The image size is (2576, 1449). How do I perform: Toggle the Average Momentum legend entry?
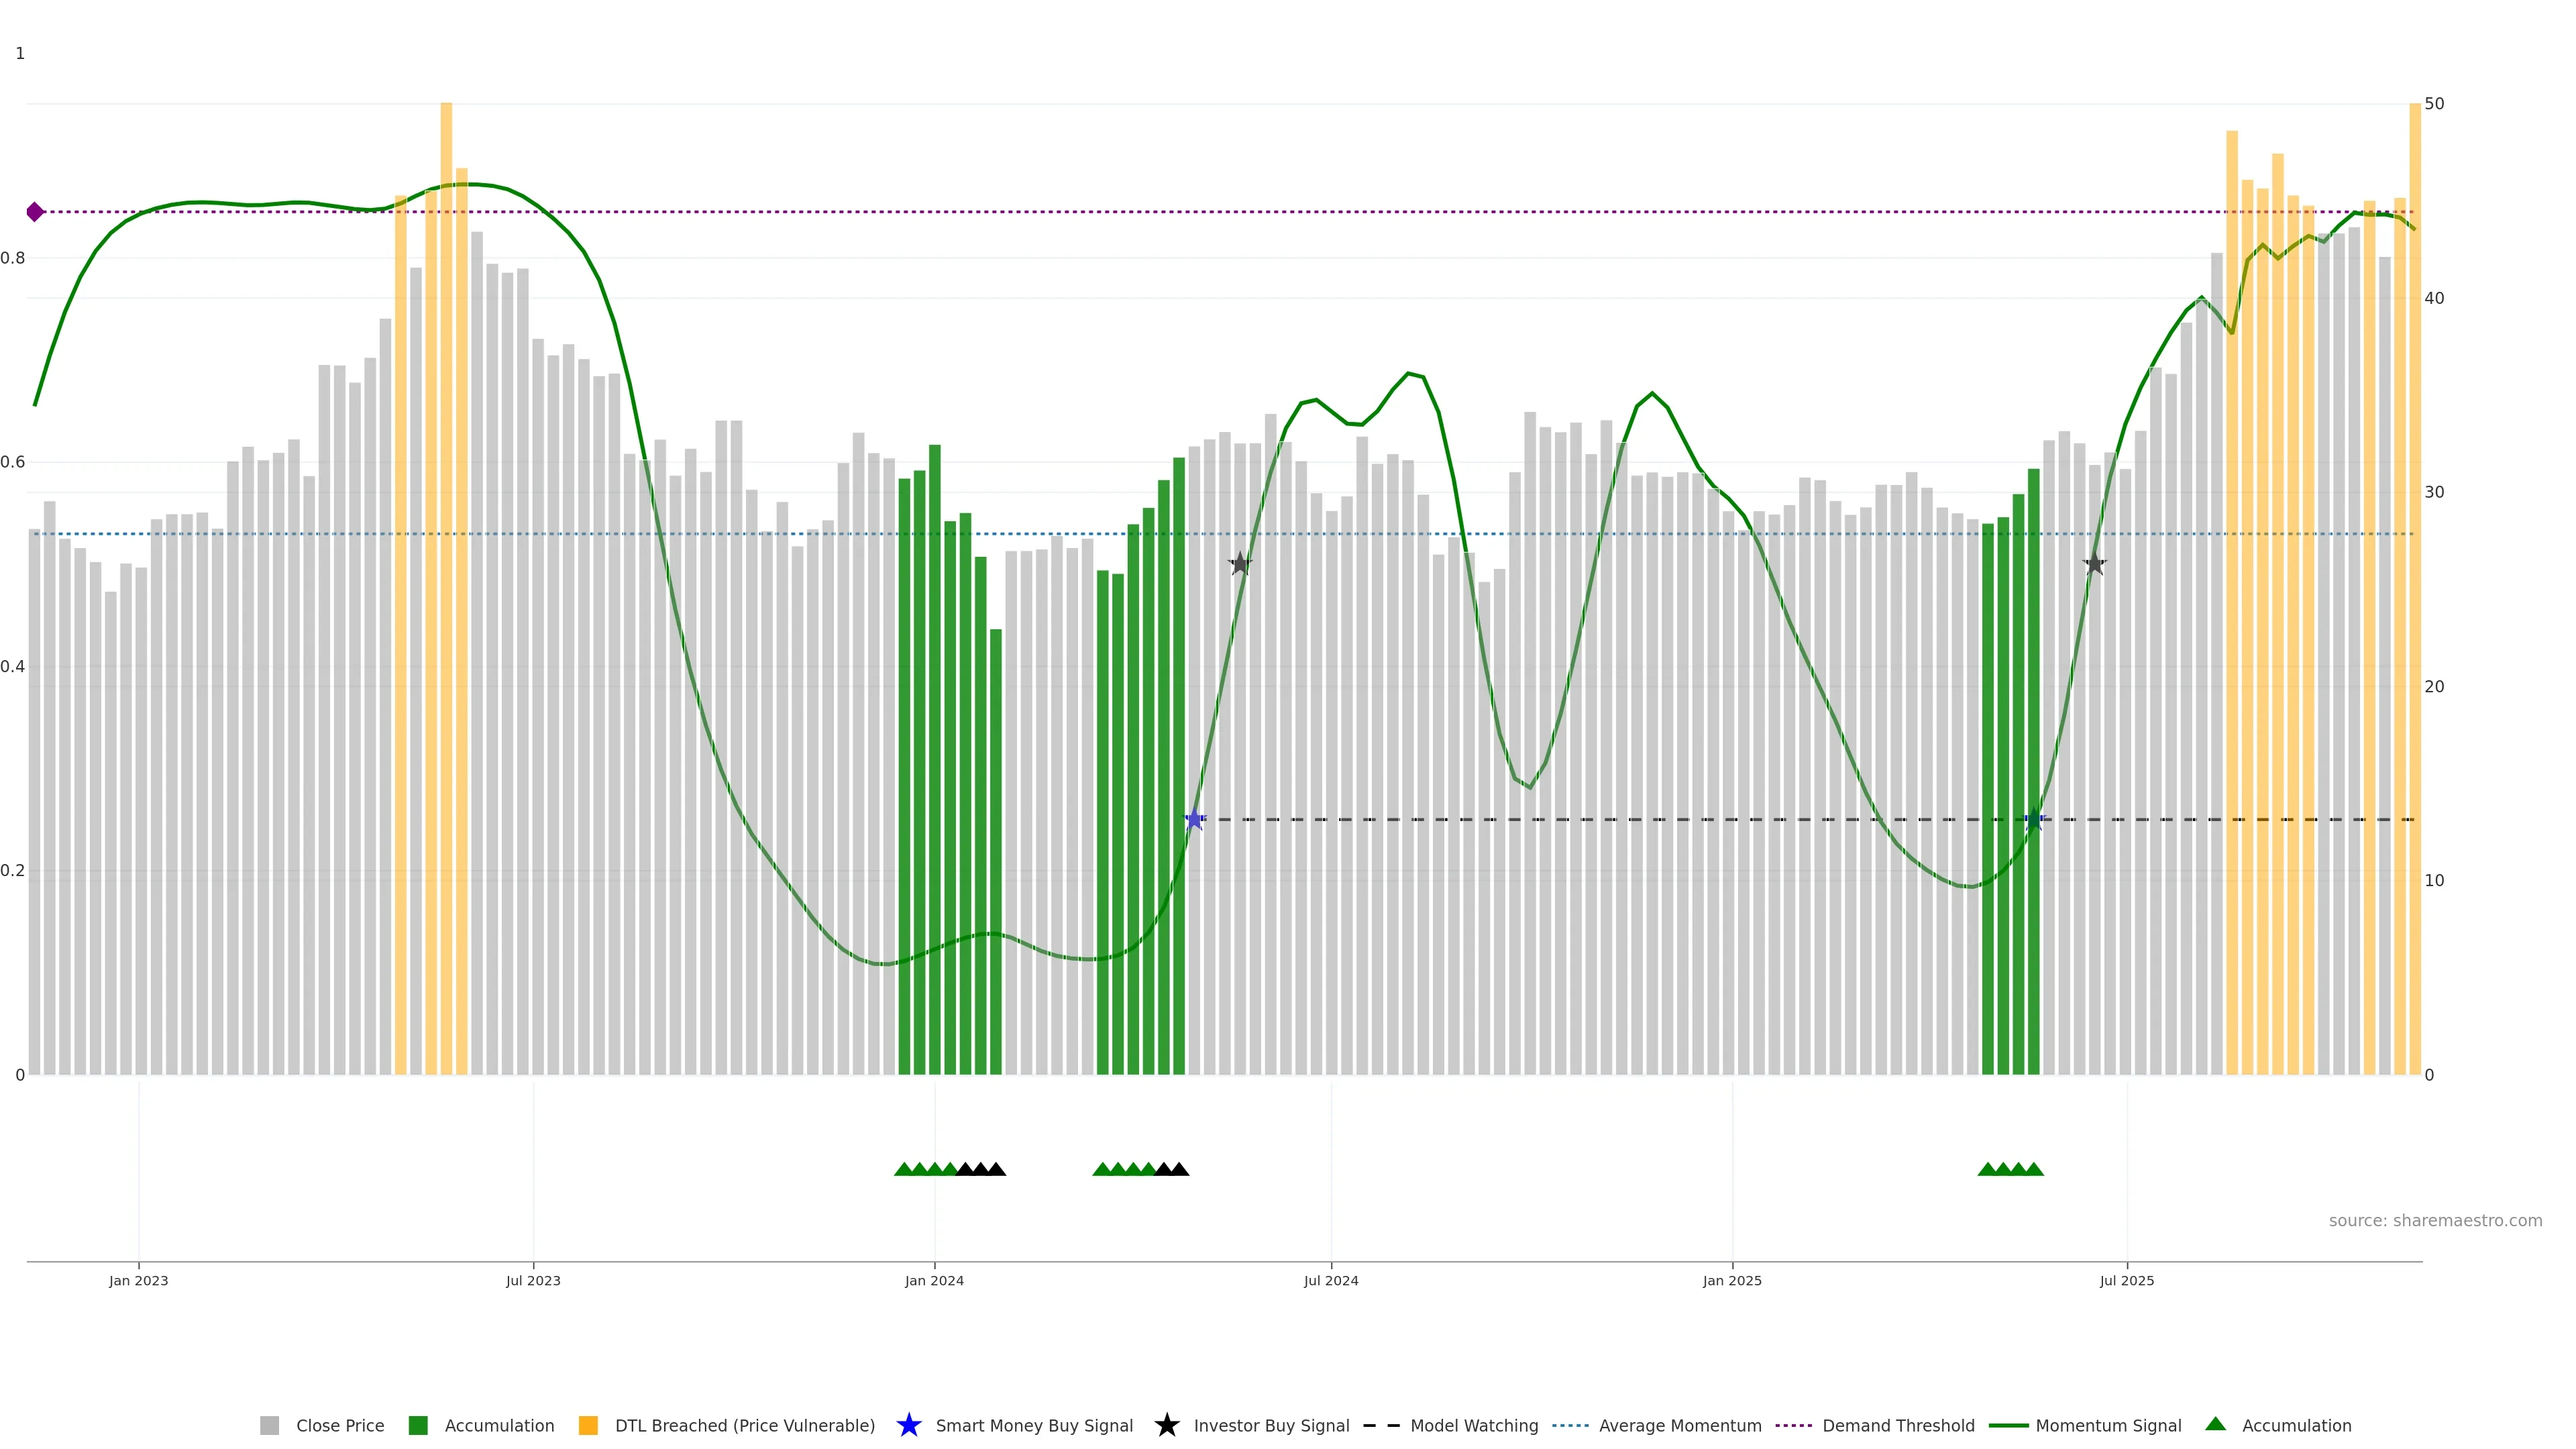[x=1679, y=1426]
